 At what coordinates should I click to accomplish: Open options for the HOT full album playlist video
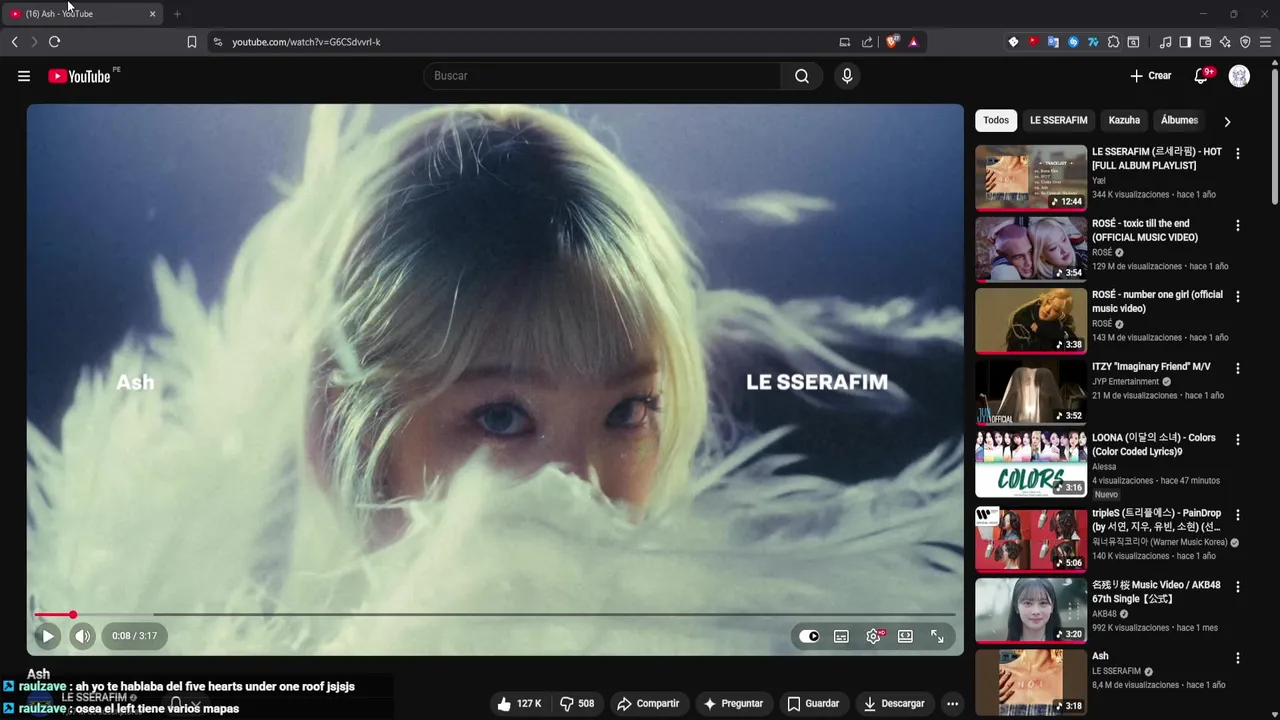pos(1238,154)
